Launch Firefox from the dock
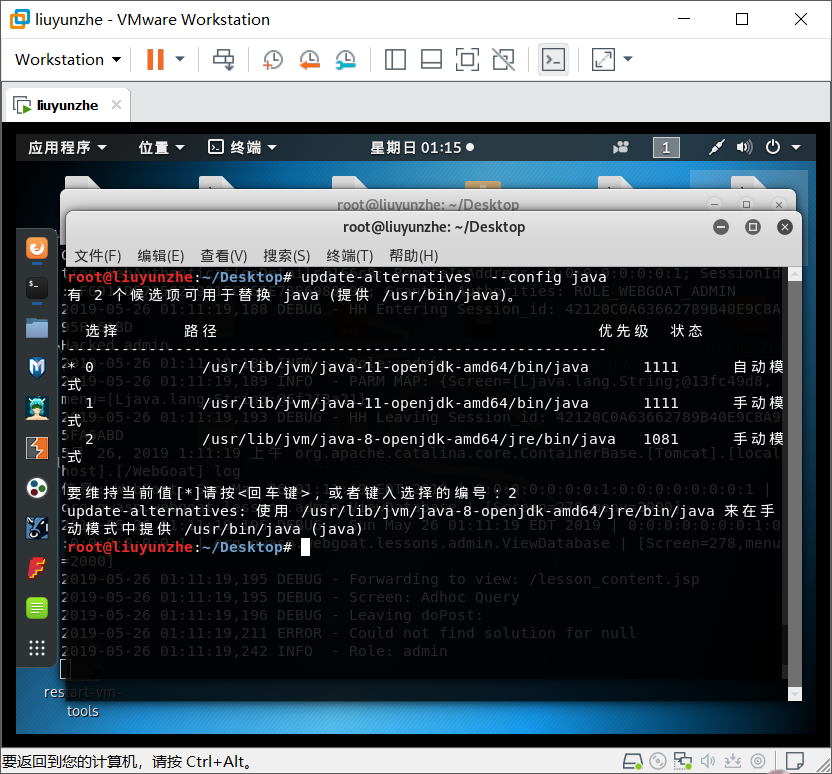 point(37,248)
